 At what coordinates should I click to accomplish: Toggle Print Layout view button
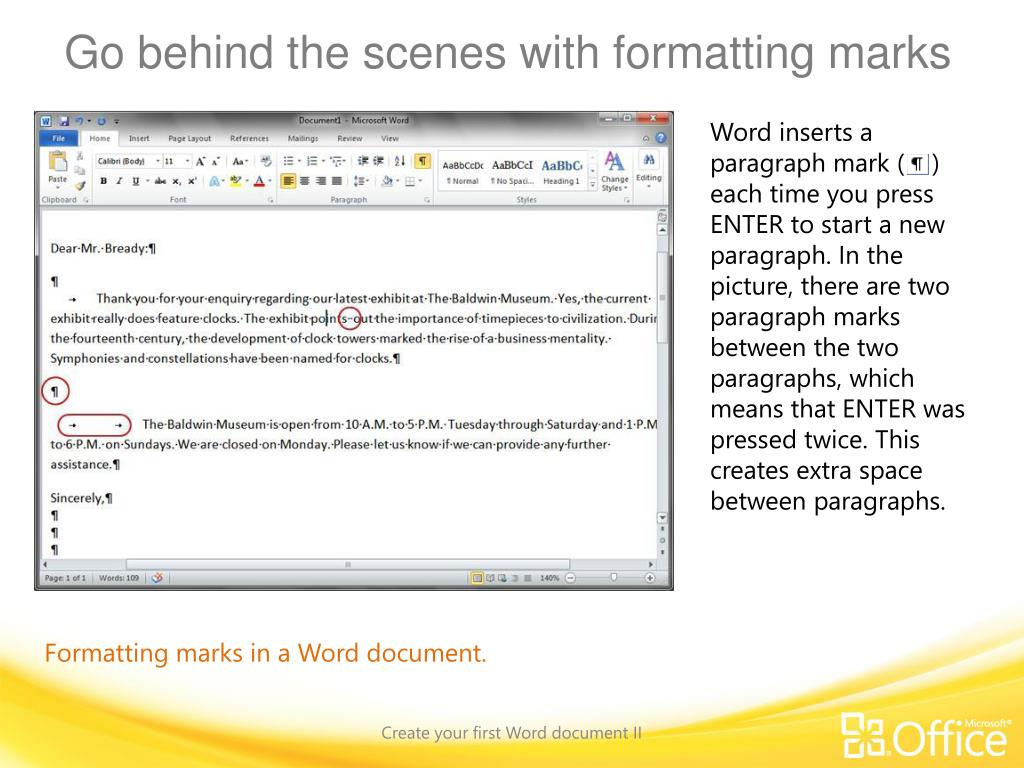pos(477,578)
